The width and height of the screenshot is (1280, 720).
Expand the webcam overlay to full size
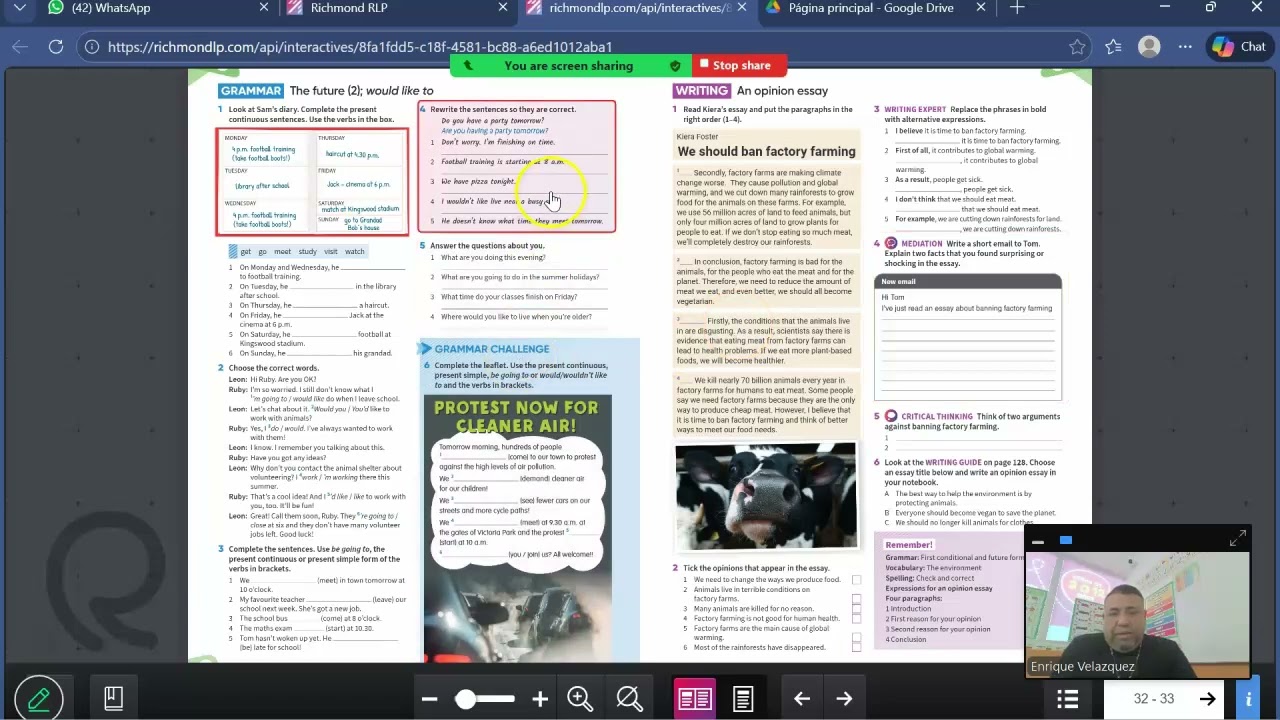click(x=1238, y=539)
